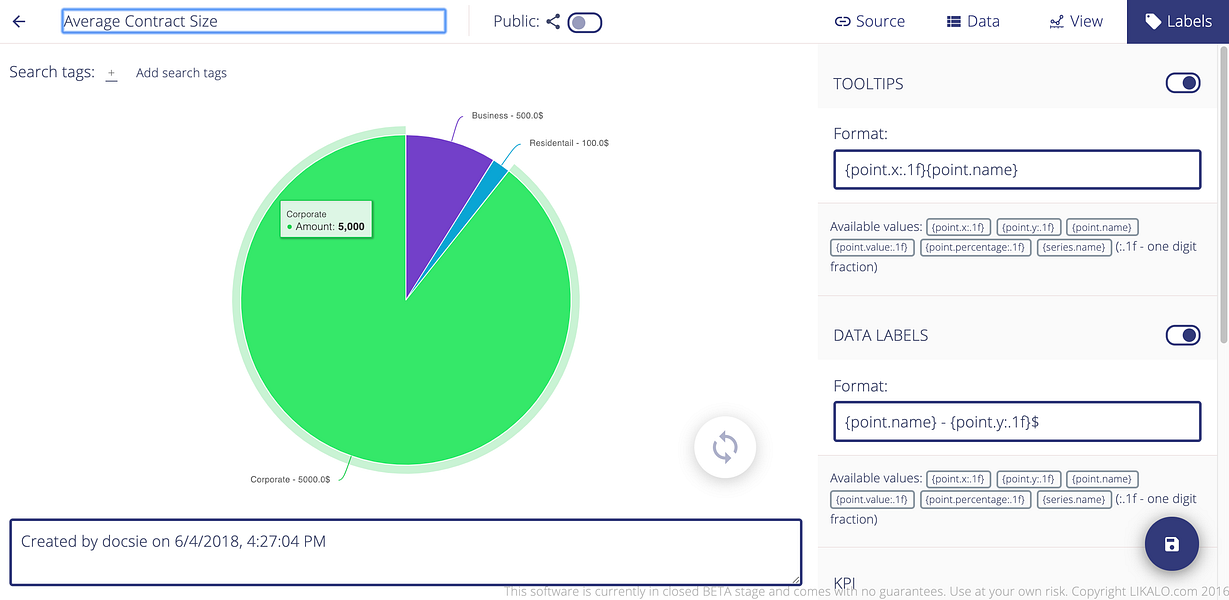Insert {point.percentage:.1f} chip under Tooltips
This screenshot has width=1229, height=600.
(x=974, y=247)
